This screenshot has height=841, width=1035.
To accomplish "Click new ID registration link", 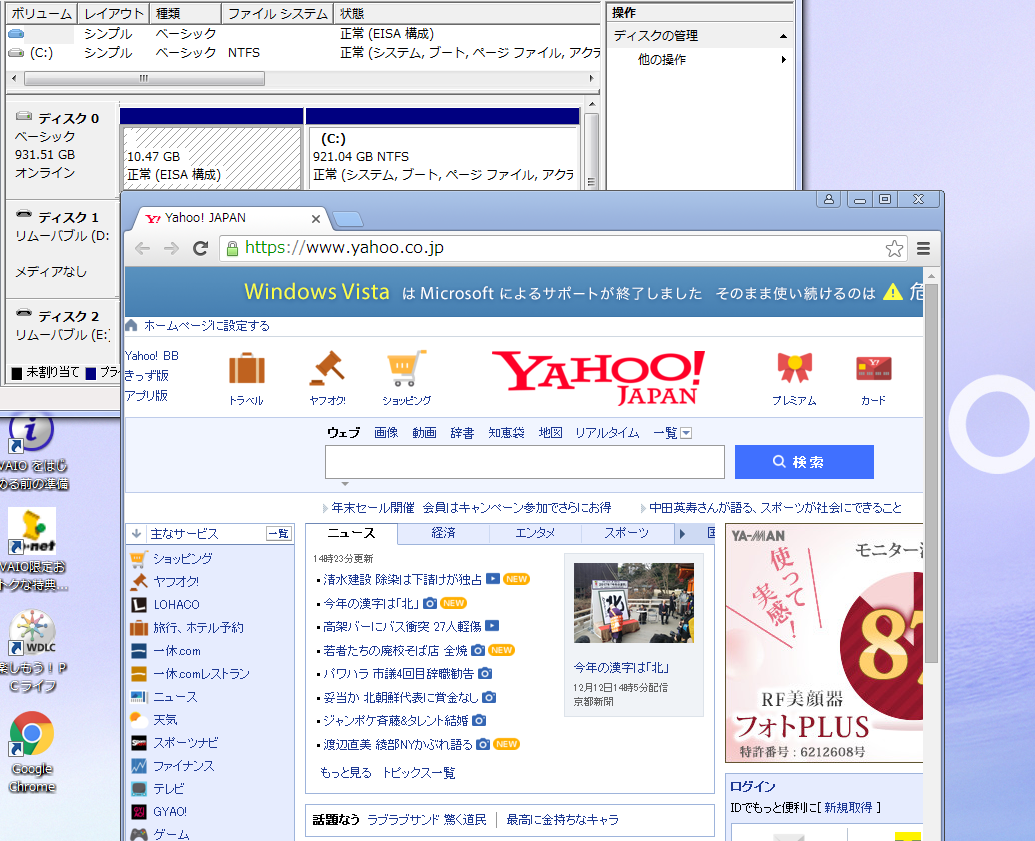I will [x=848, y=807].
